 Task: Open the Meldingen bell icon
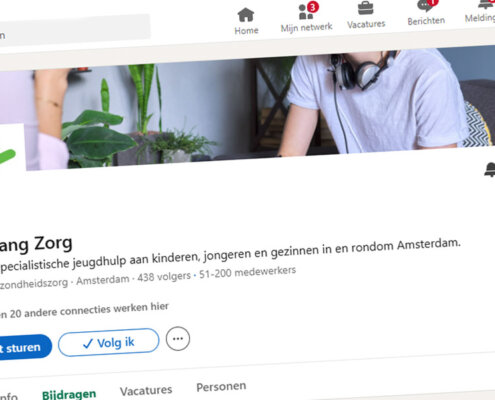tap(487, 4)
